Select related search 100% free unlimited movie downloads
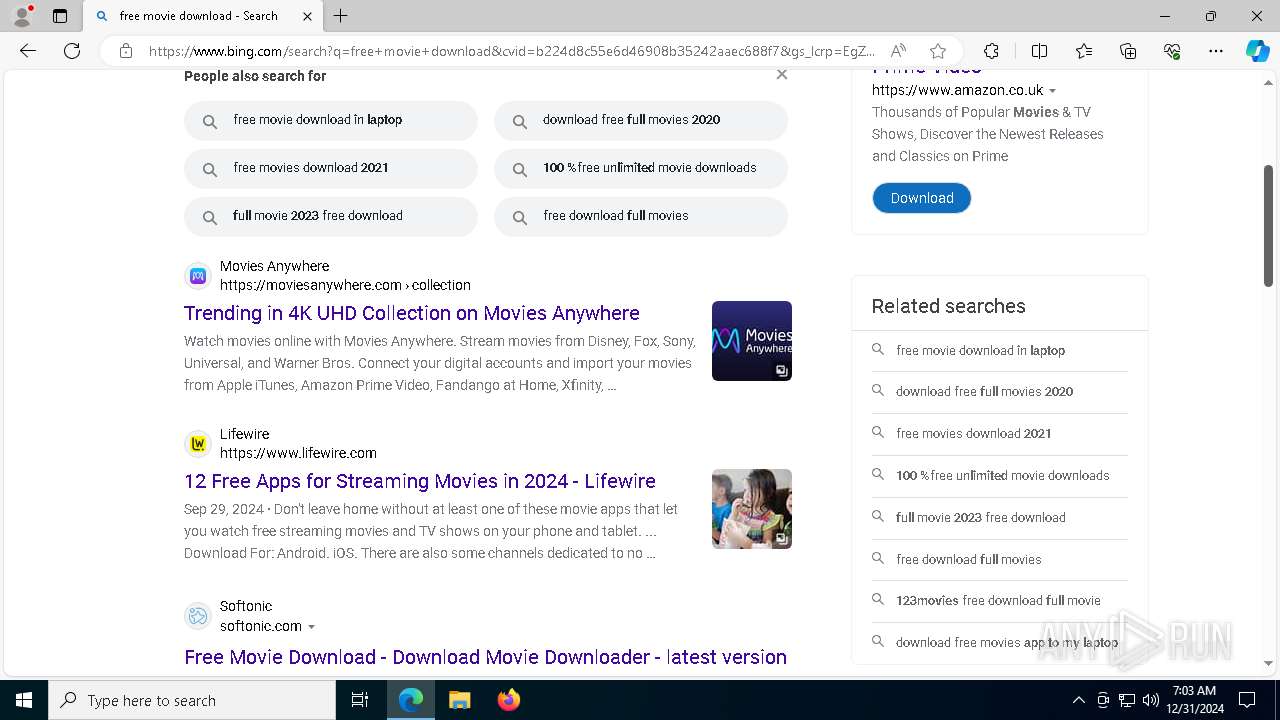The width and height of the screenshot is (1280, 720). click(1000, 476)
